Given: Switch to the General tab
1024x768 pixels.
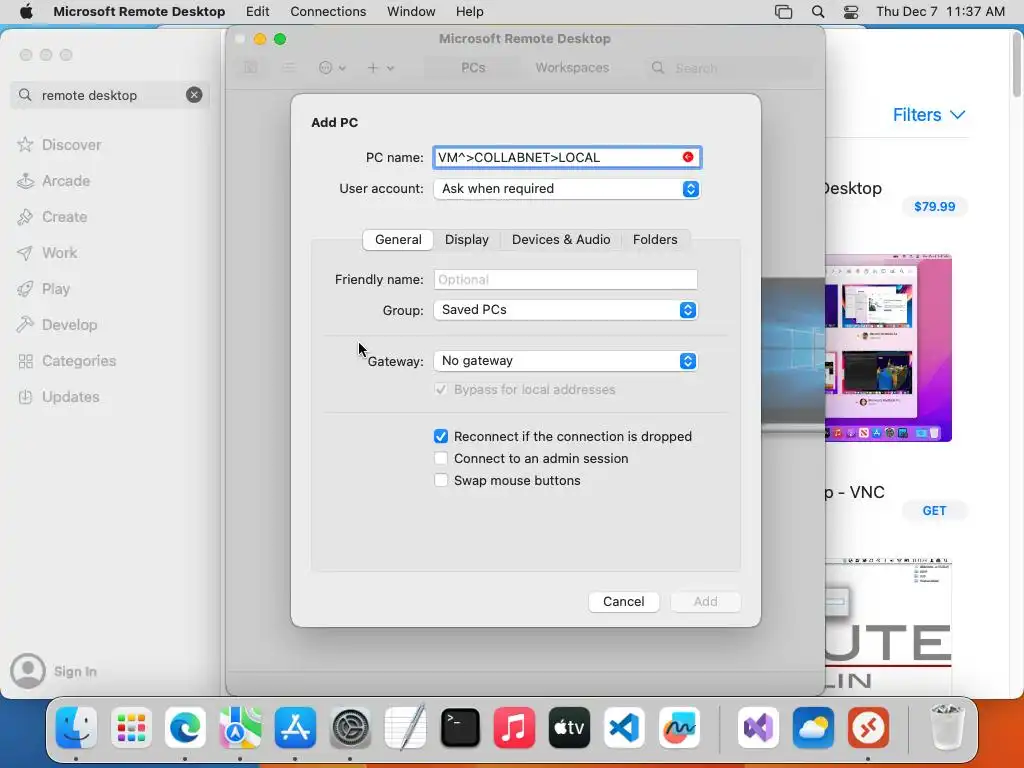Looking at the screenshot, I should [x=398, y=240].
